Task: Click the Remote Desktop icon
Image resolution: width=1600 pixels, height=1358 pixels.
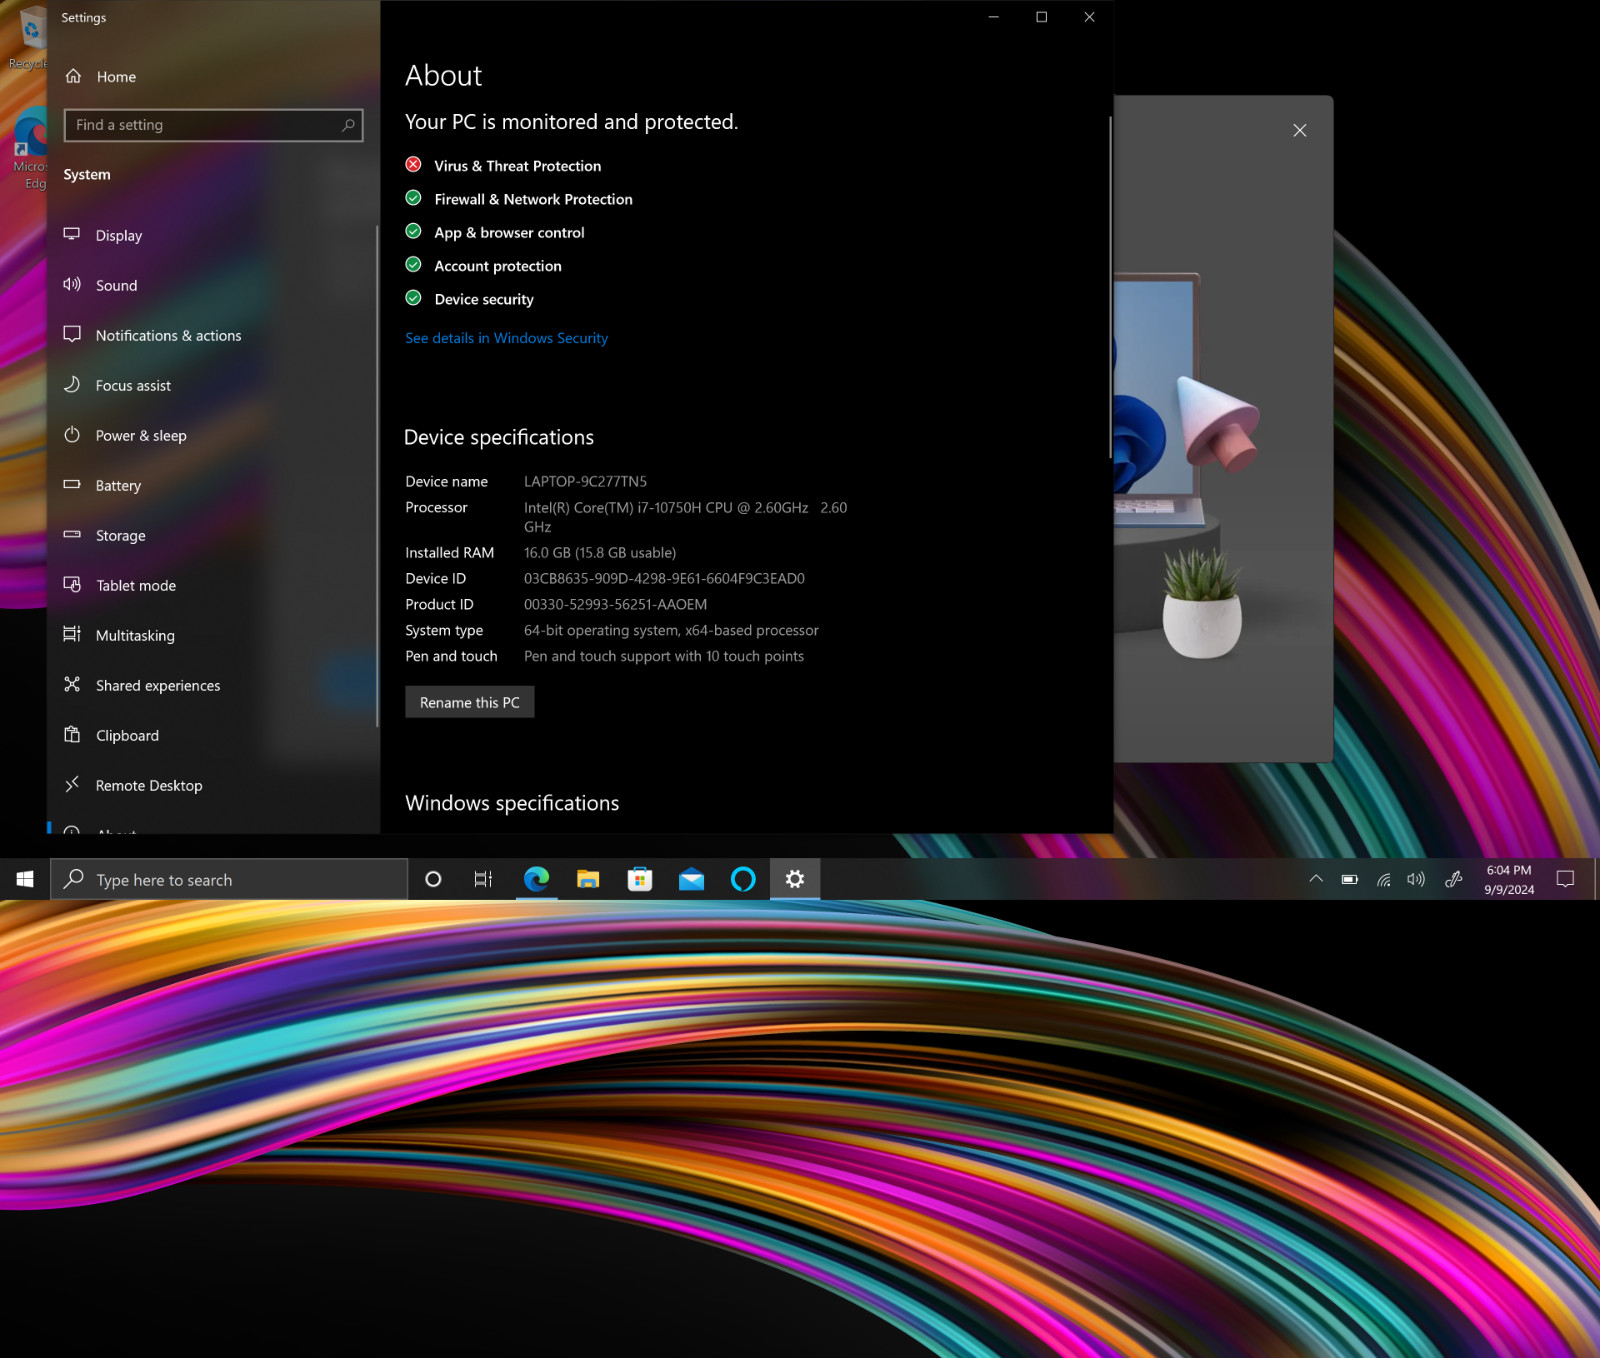Action: coord(72,785)
